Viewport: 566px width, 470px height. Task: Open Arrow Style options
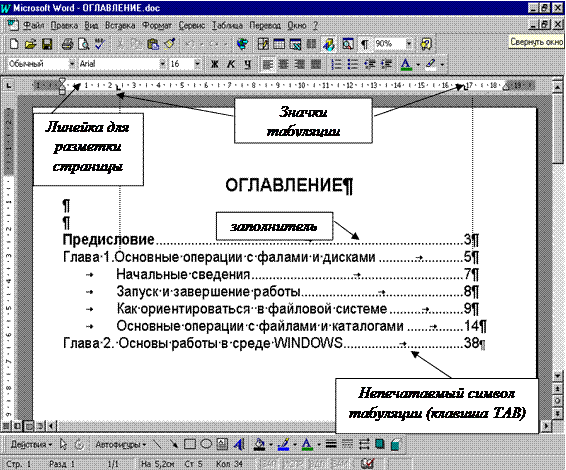pos(364,444)
